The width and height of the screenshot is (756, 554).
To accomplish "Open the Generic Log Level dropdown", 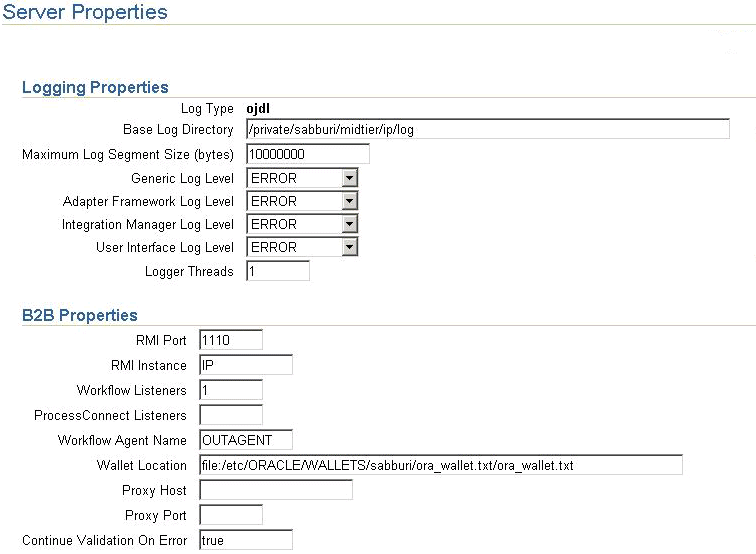I will (302, 178).
